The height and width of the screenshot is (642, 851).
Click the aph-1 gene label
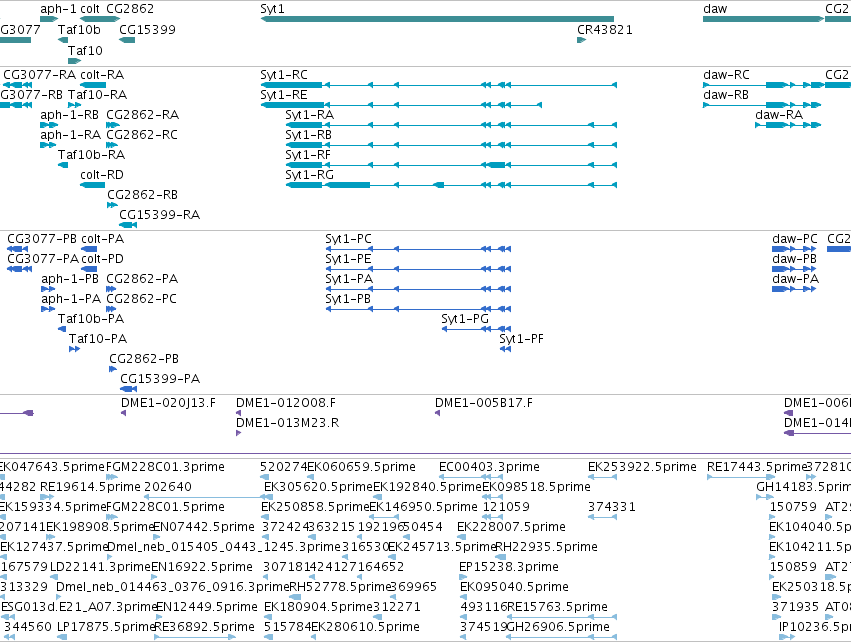pyautogui.click(x=58, y=9)
